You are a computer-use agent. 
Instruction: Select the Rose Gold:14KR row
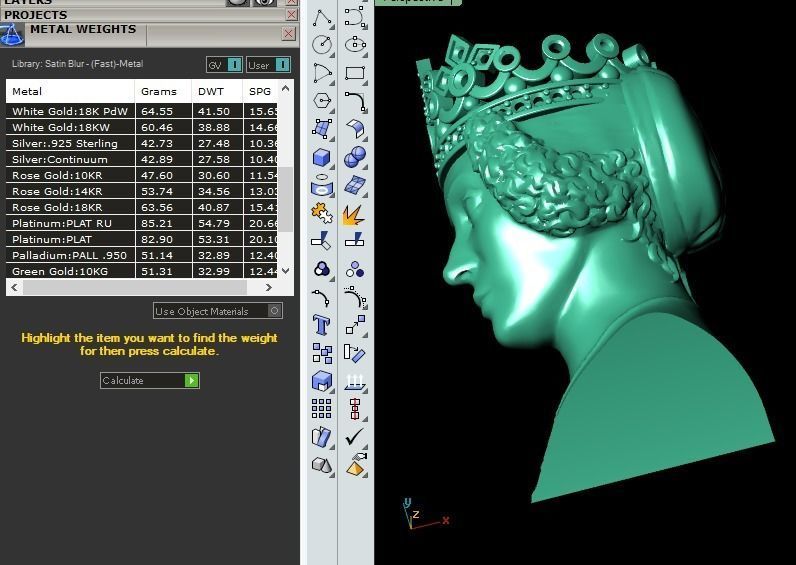pos(142,191)
